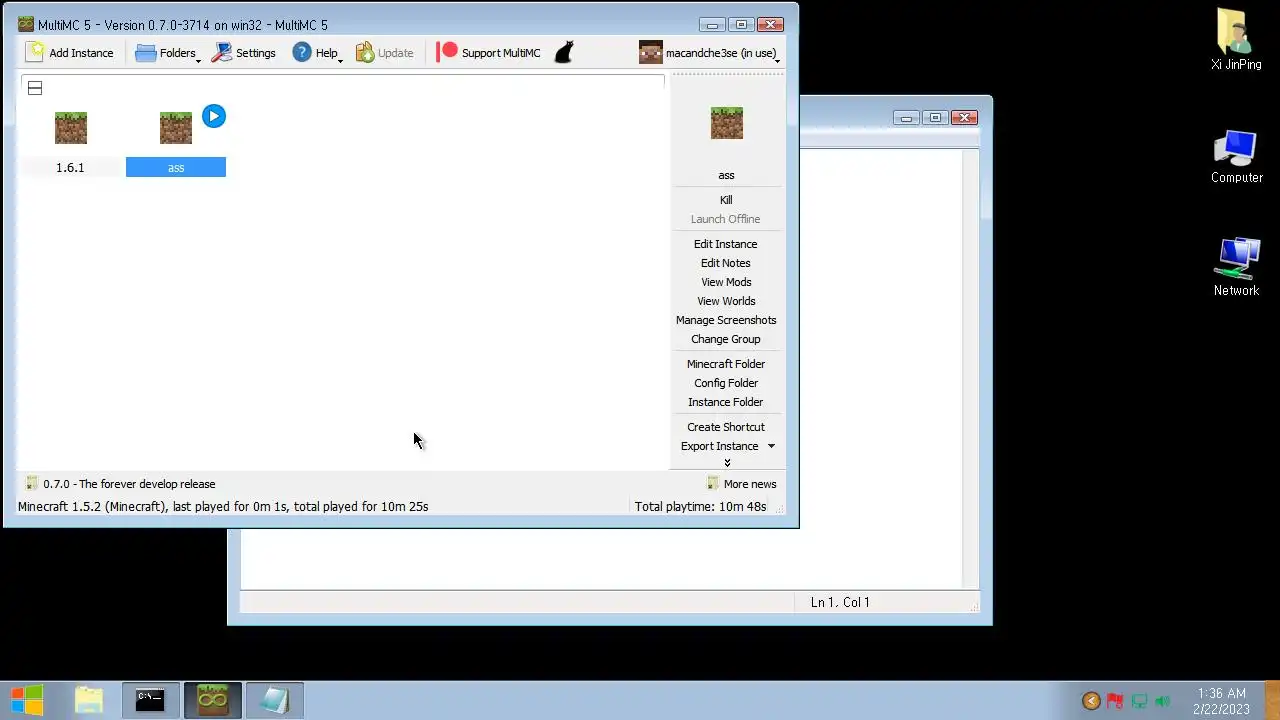Open the Xi JinPing desktop folder
Viewport: 1280px width, 720px height.
point(1236,40)
